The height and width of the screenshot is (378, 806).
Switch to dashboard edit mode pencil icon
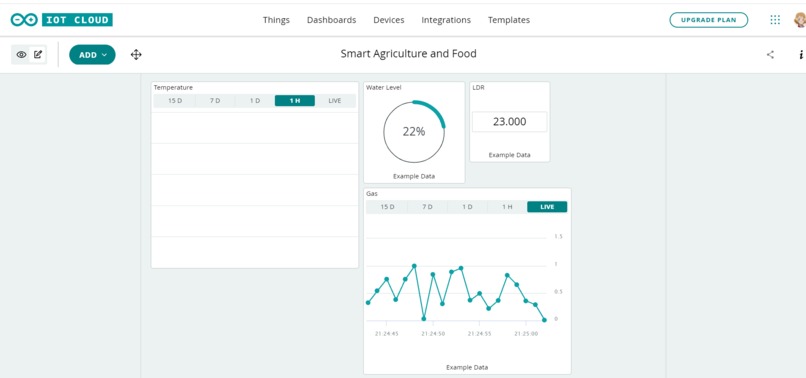pos(38,55)
